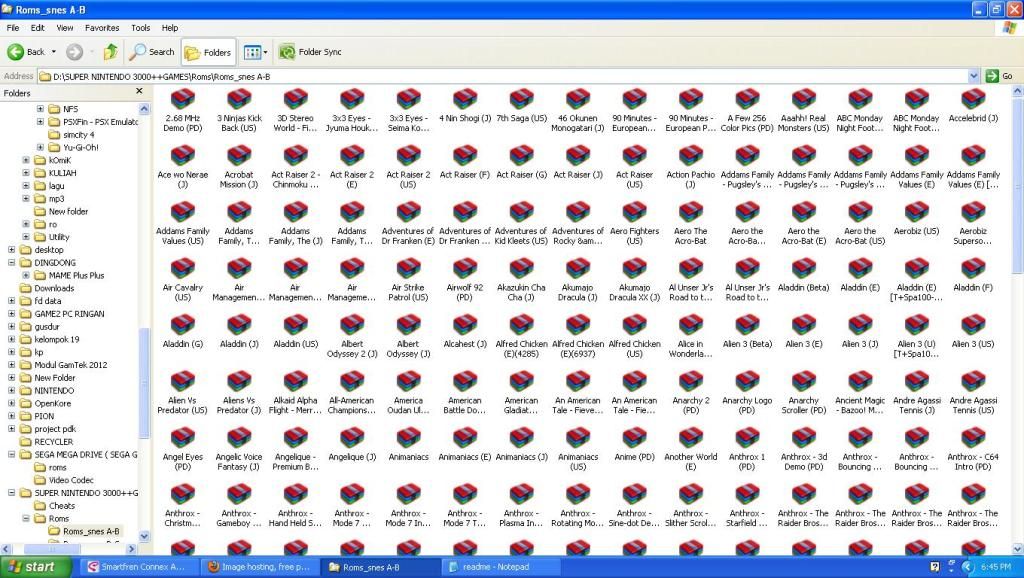Select the 7th Saga (US) archive

tap(521, 106)
